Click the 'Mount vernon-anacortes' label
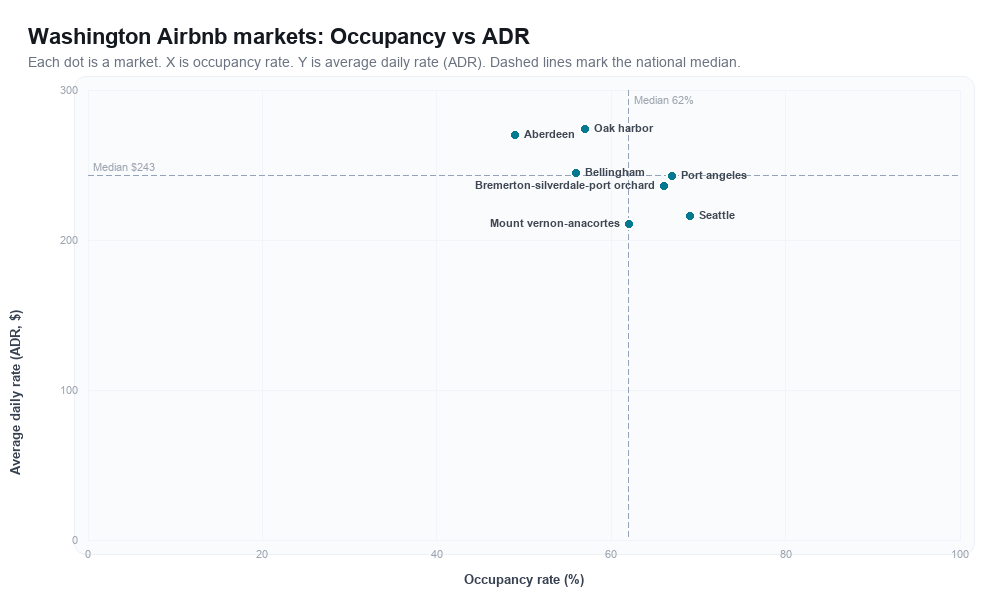The width and height of the screenshot is (1000, 600). point(555,223)
